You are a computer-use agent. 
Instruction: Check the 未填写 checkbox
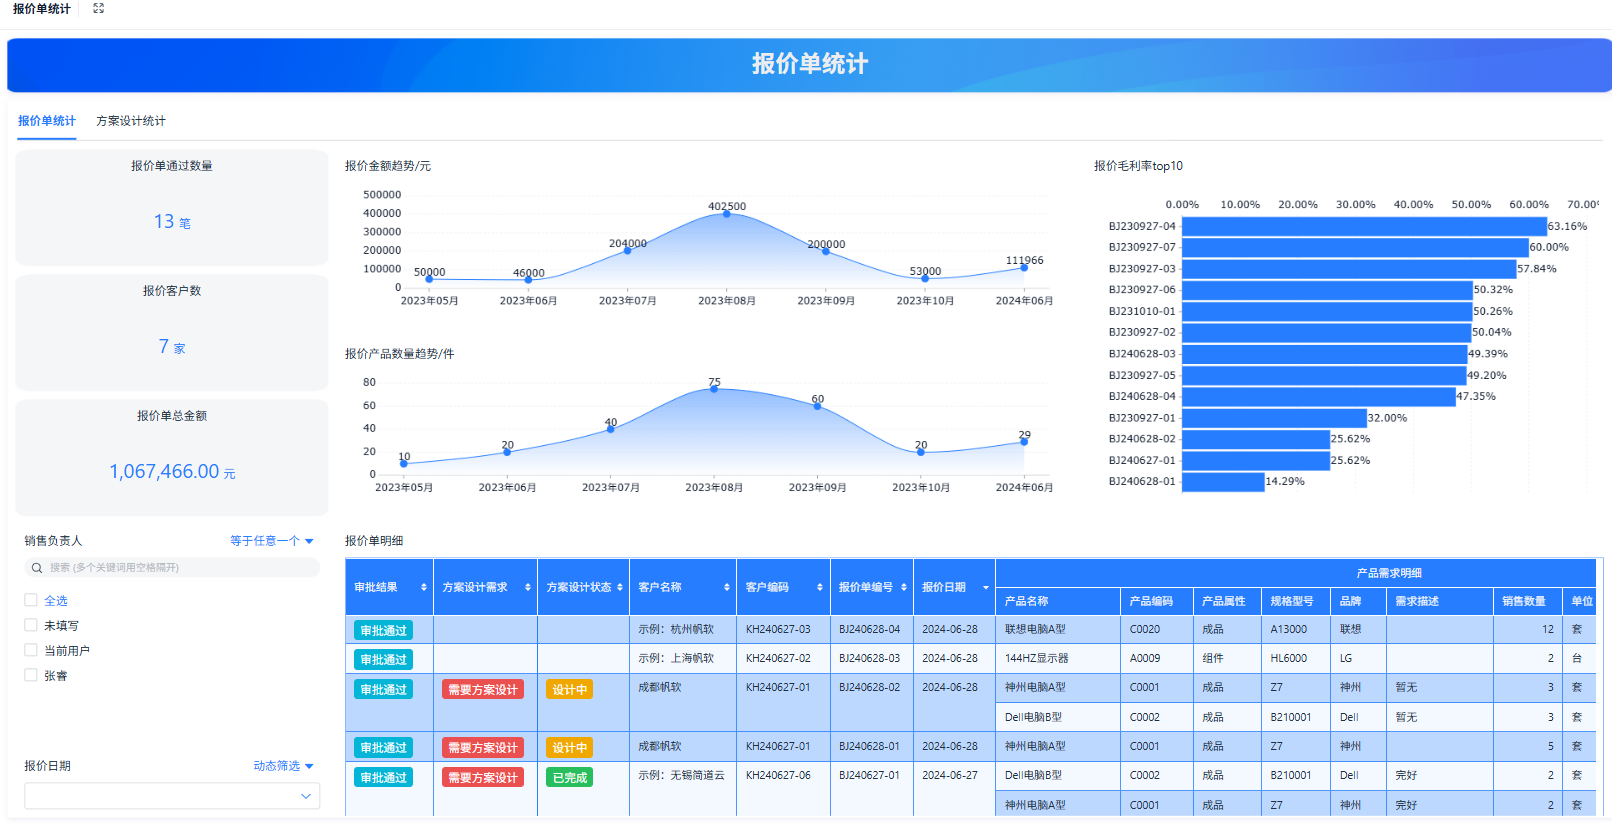[31, 625]
